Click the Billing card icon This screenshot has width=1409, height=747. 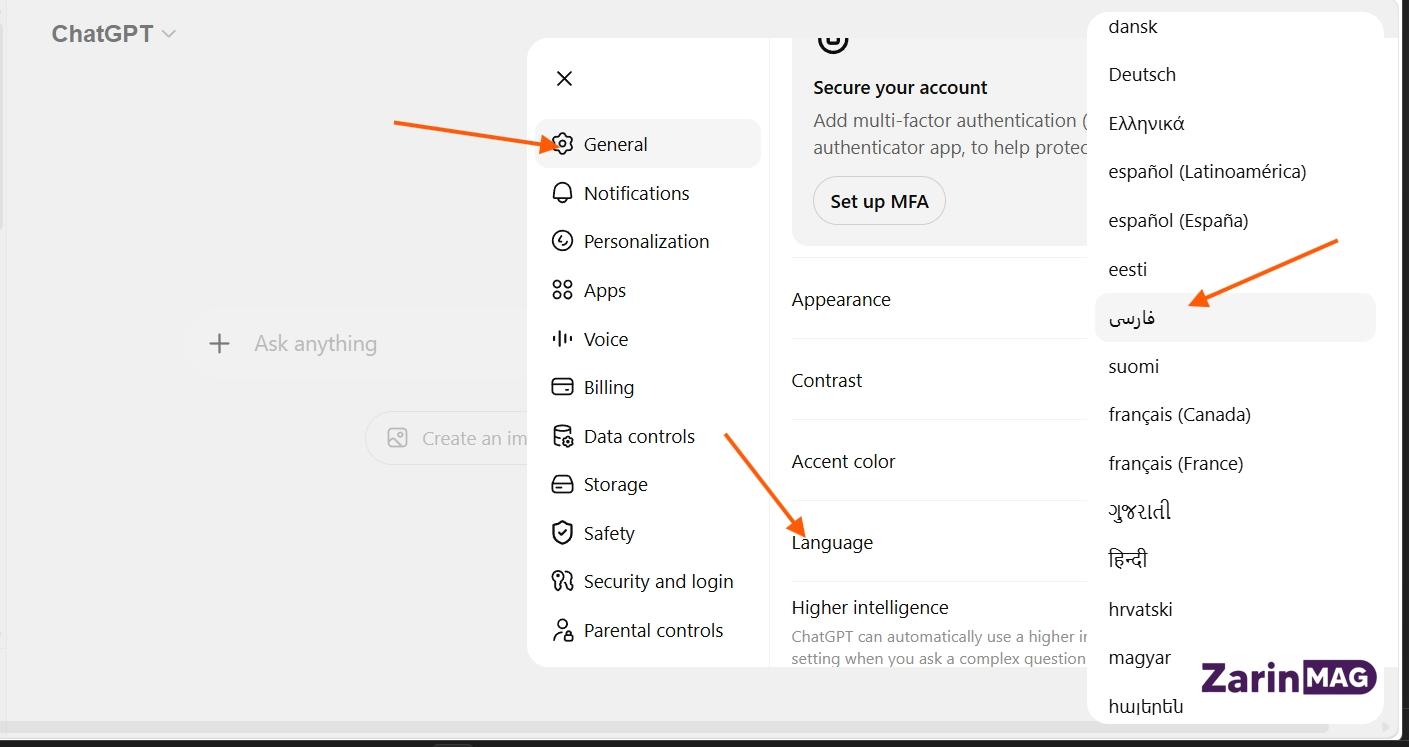coord(563,387)
